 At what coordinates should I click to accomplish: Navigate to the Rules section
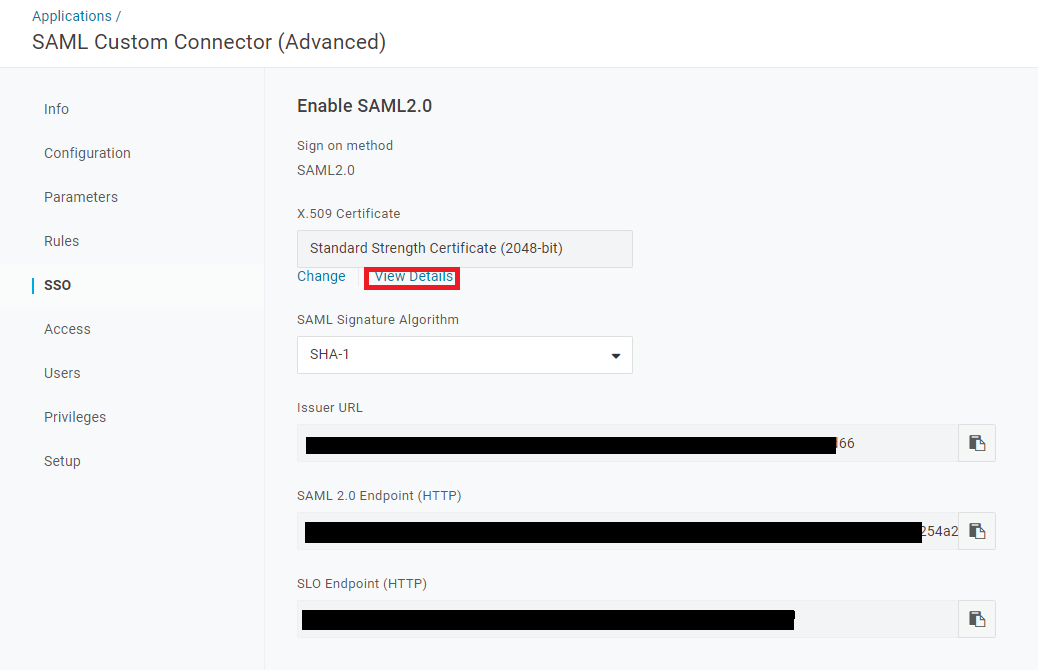tap(61, 241)
